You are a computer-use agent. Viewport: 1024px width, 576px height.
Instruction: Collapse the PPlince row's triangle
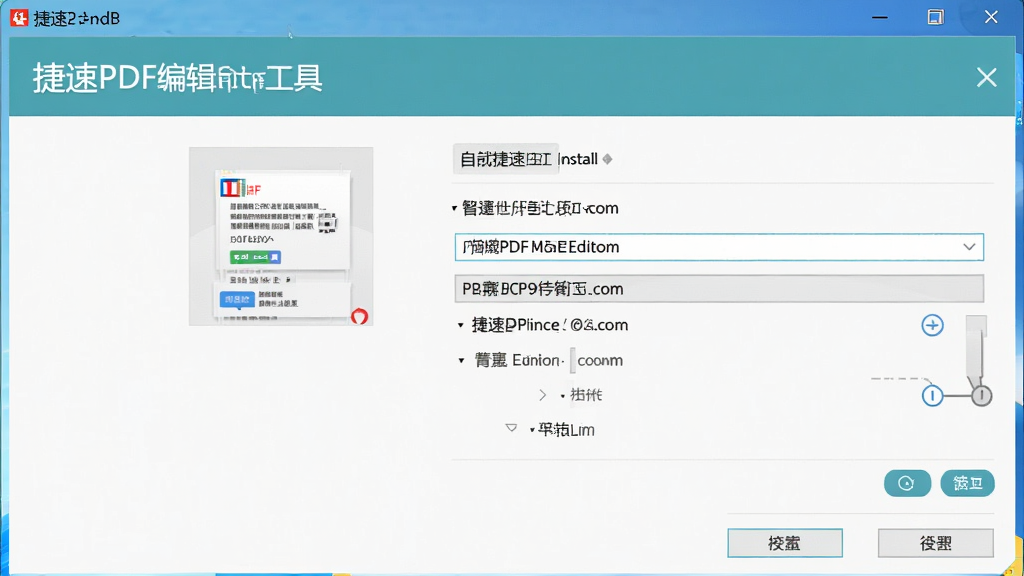[x=461, y=325]
